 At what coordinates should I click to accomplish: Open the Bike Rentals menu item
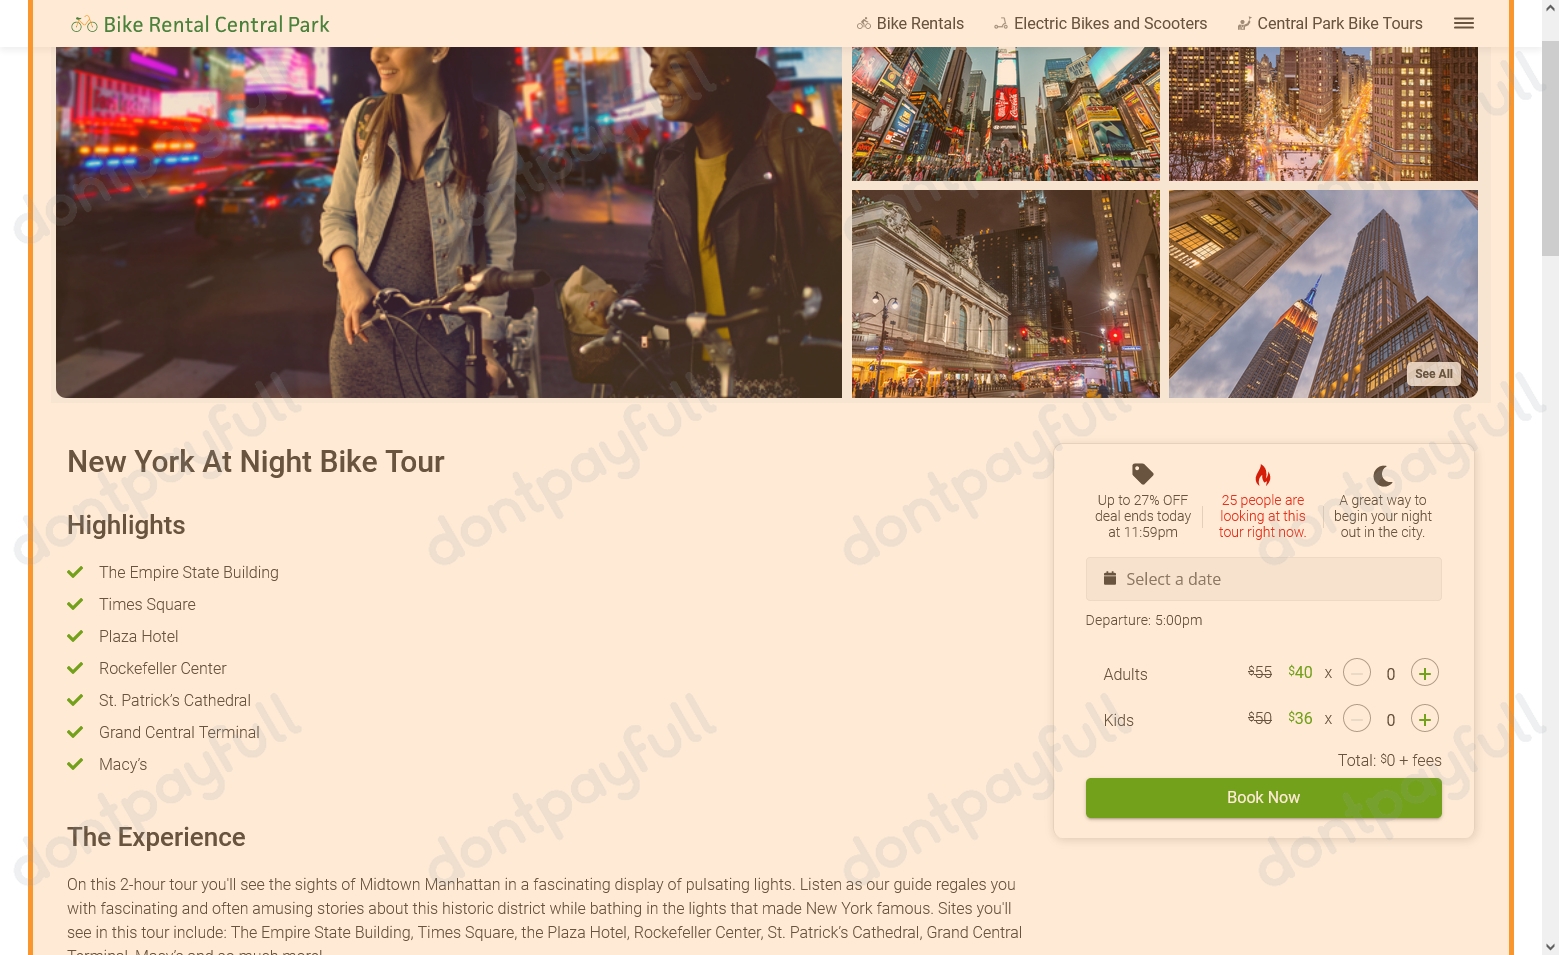coord(910,23)
